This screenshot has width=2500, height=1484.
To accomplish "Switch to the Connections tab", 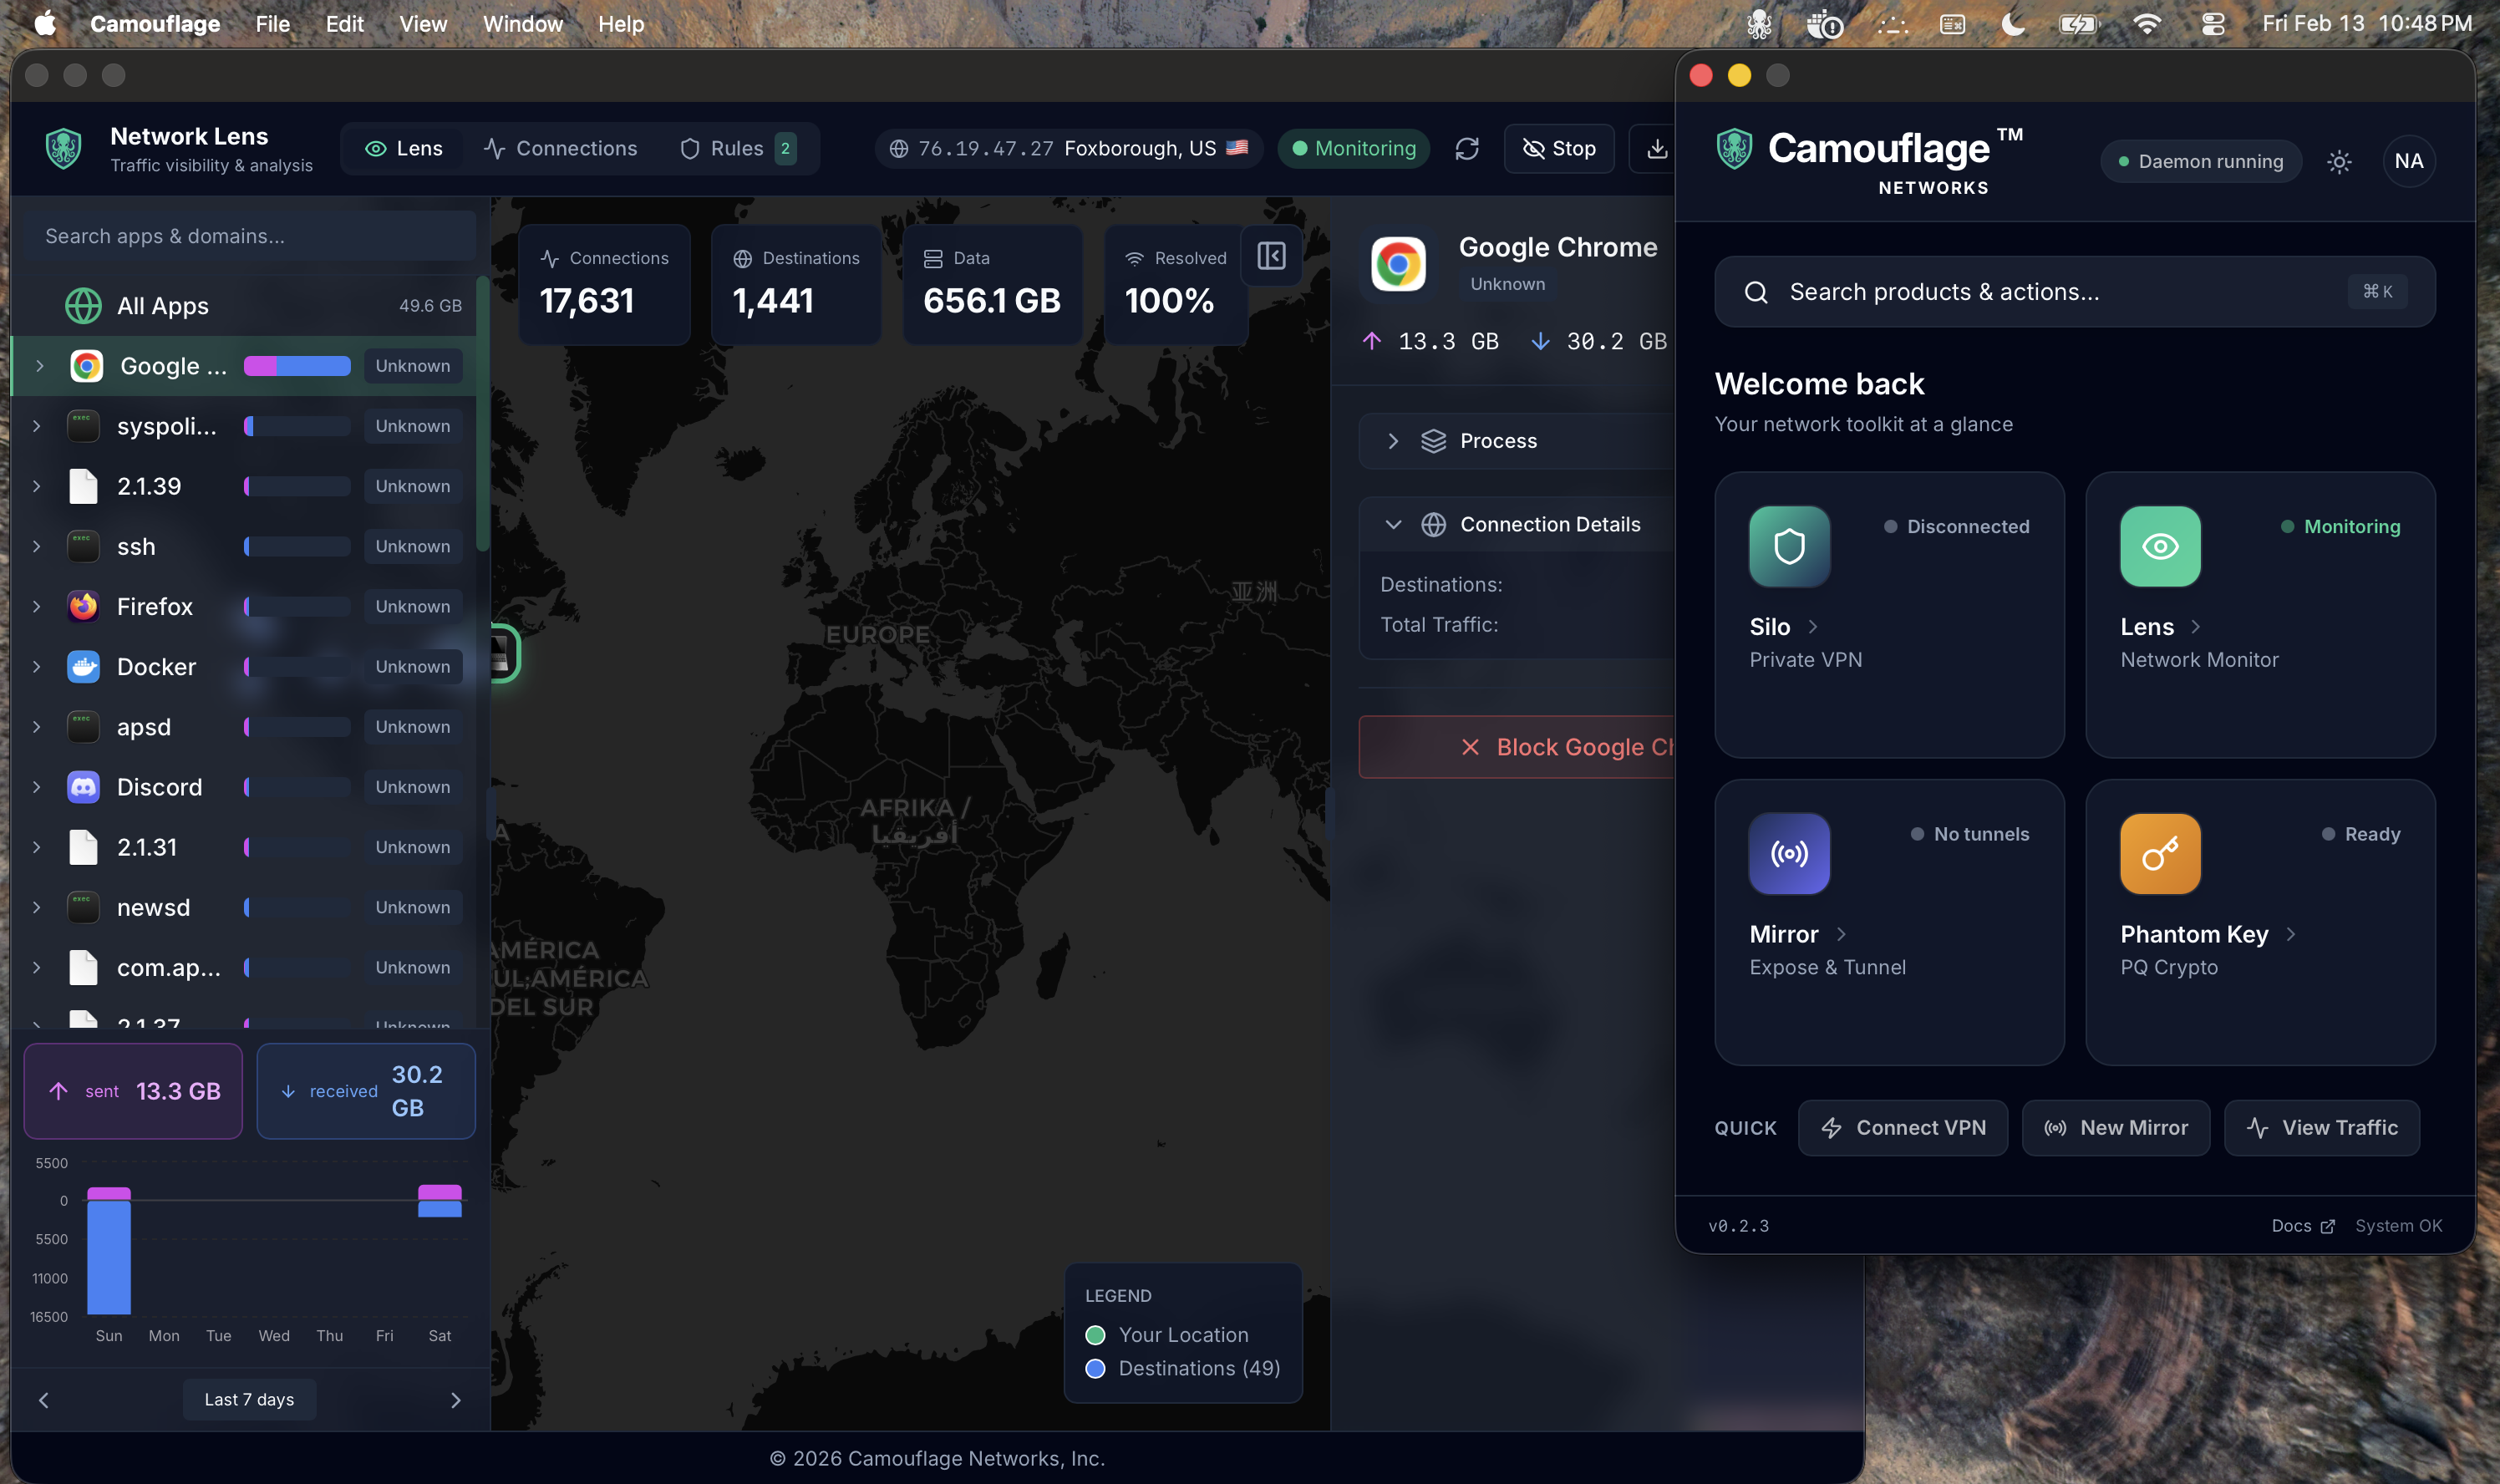I will [561, 149].
